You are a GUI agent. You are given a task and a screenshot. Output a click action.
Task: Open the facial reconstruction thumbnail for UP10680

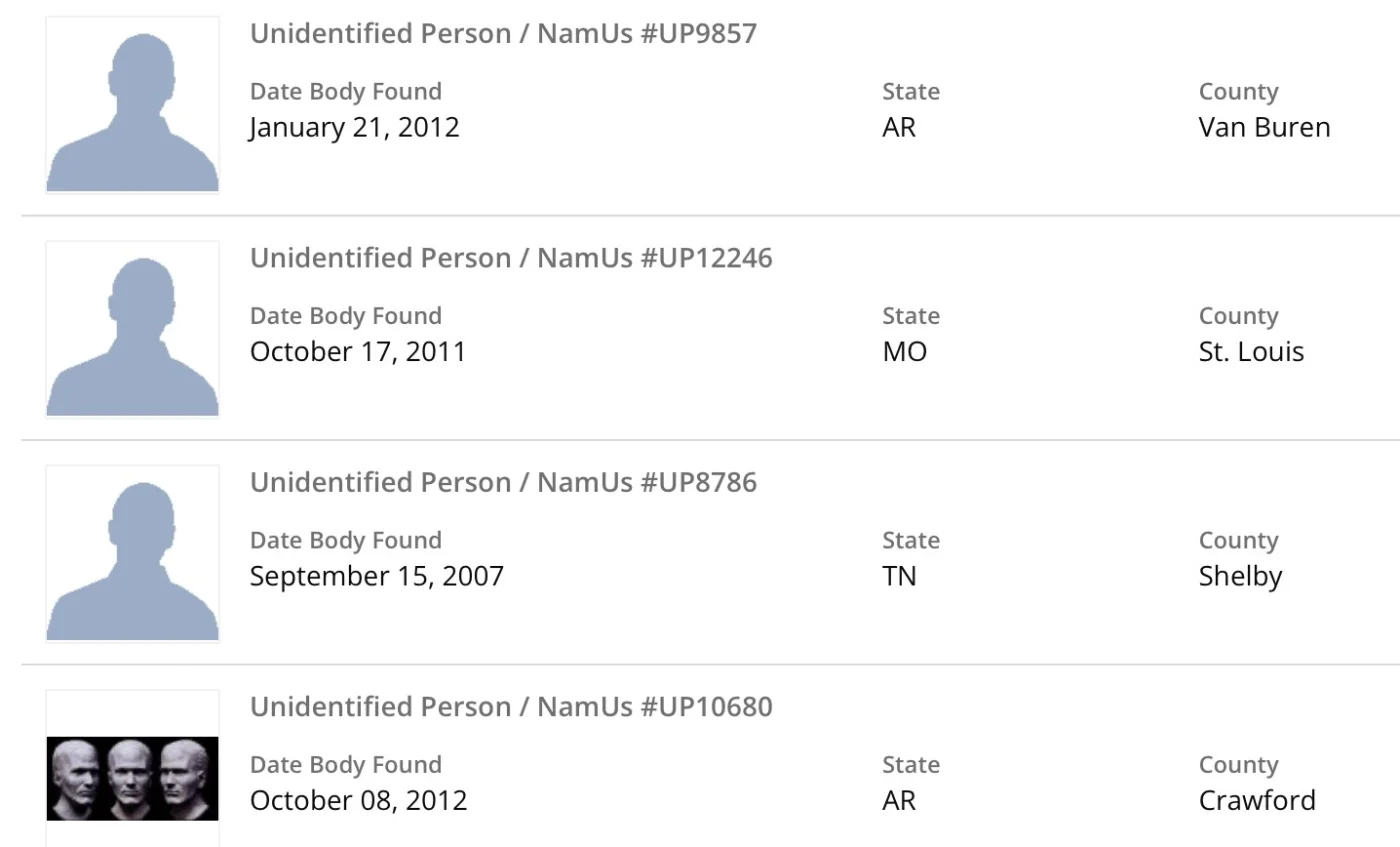pyautogui.click(x=132, y=778)
